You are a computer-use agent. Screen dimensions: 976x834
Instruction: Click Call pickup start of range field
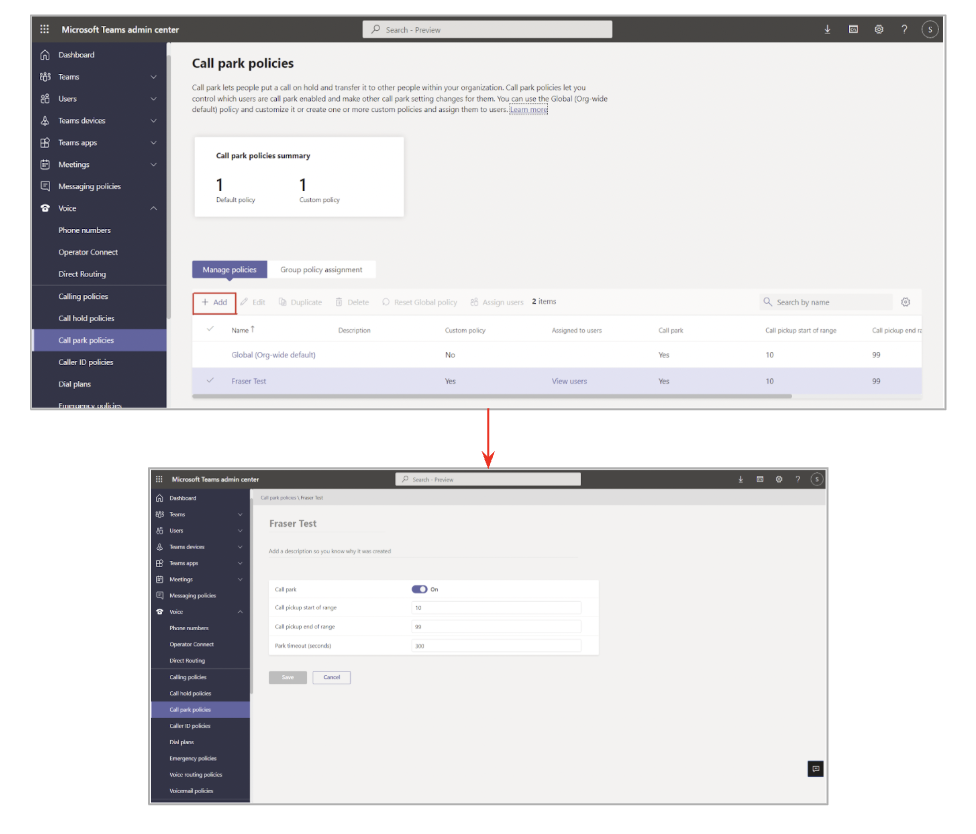496,607
